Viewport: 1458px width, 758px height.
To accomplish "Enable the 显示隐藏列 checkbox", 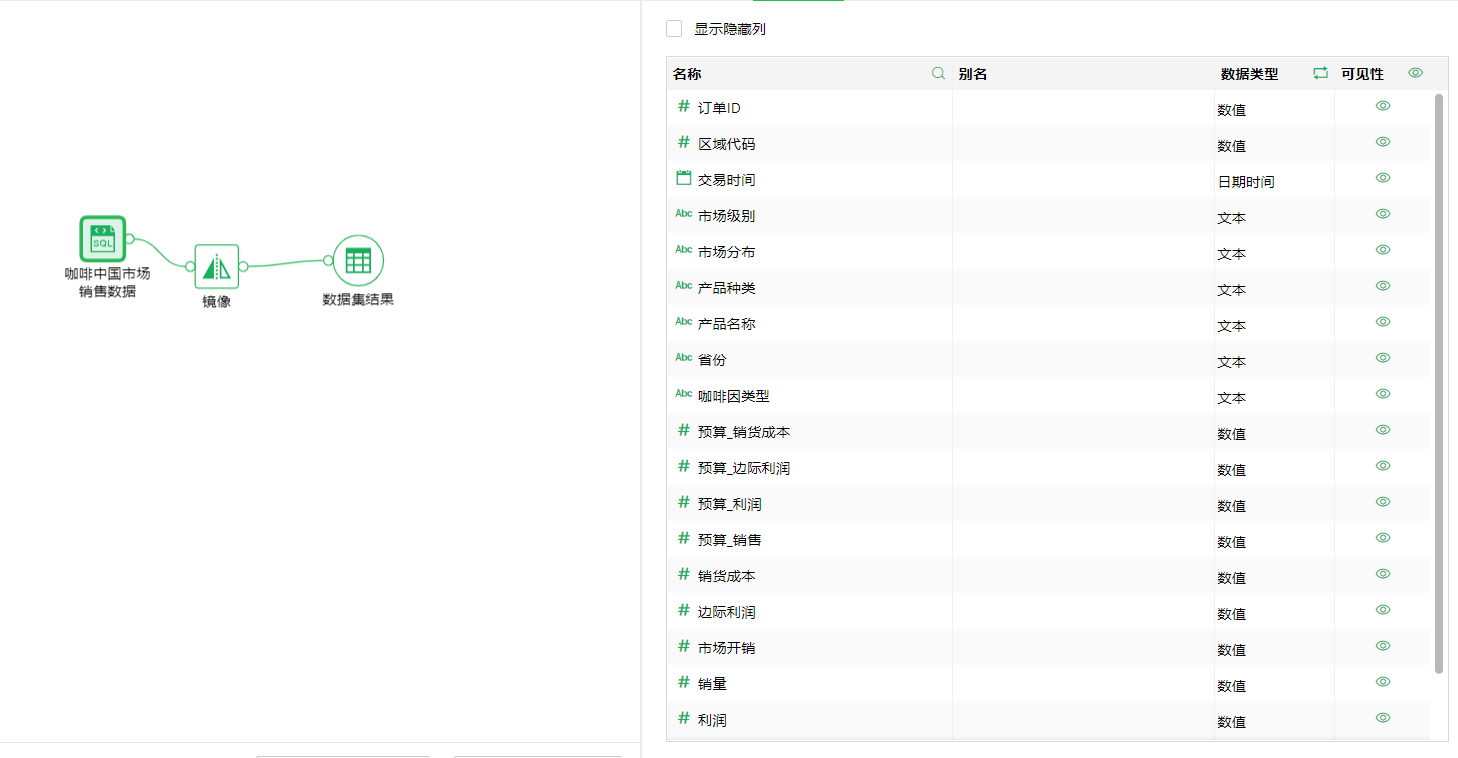I will point(674,29).
